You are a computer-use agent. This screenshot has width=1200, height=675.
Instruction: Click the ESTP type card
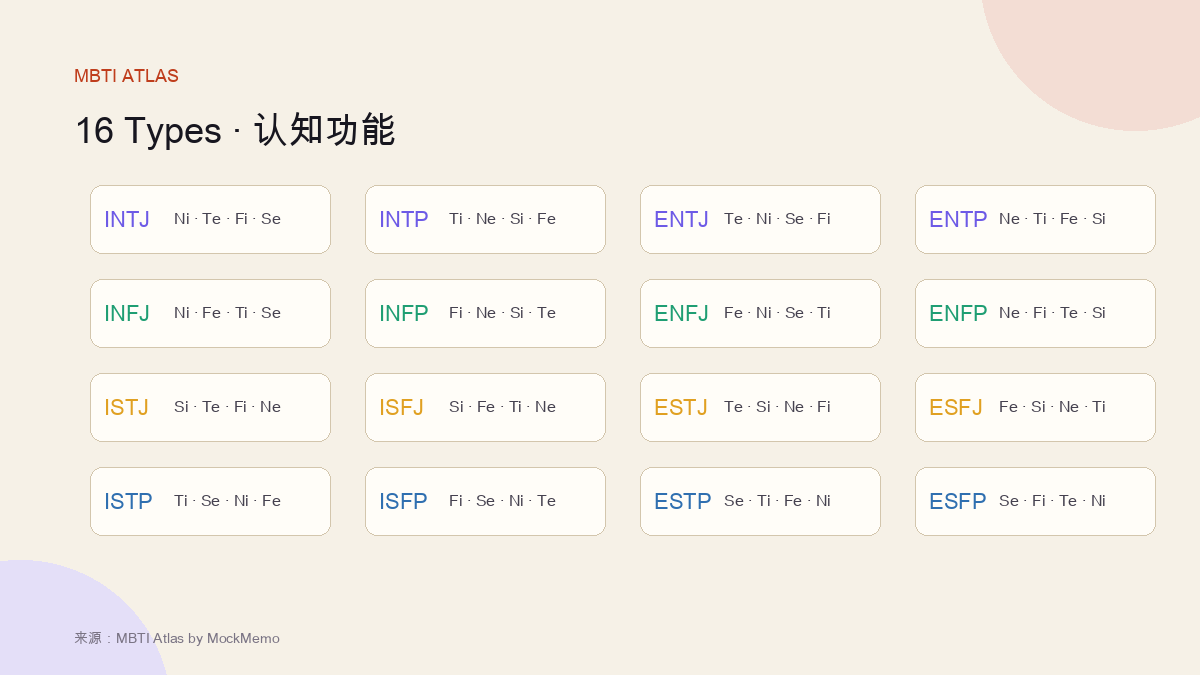(x=760, y=501)
